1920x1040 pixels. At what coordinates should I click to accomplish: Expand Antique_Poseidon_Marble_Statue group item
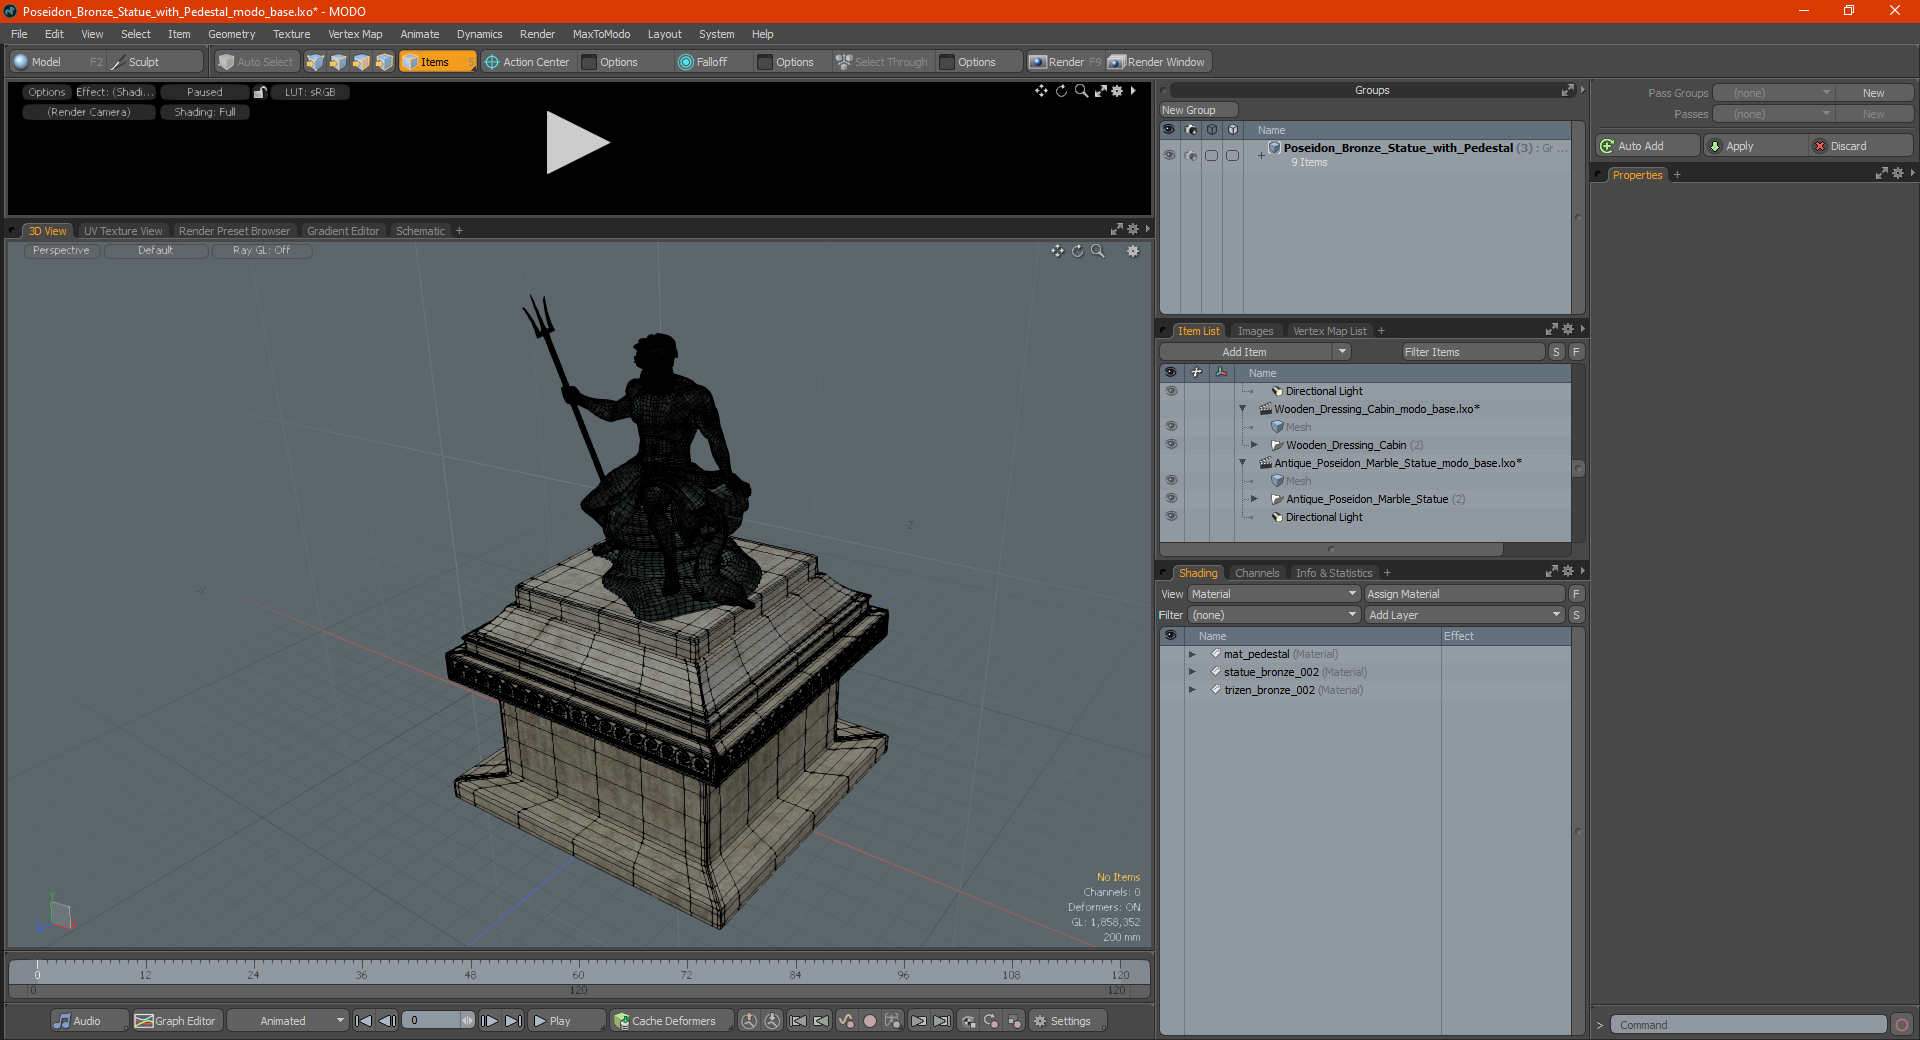[x=1254, y=499]
